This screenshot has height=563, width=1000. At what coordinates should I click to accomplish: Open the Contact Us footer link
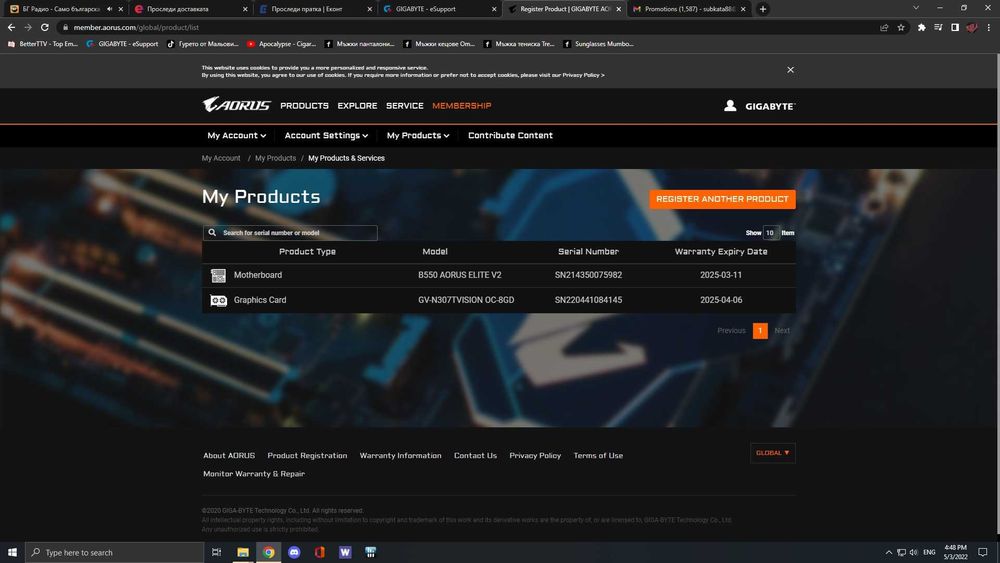(475, 455)
